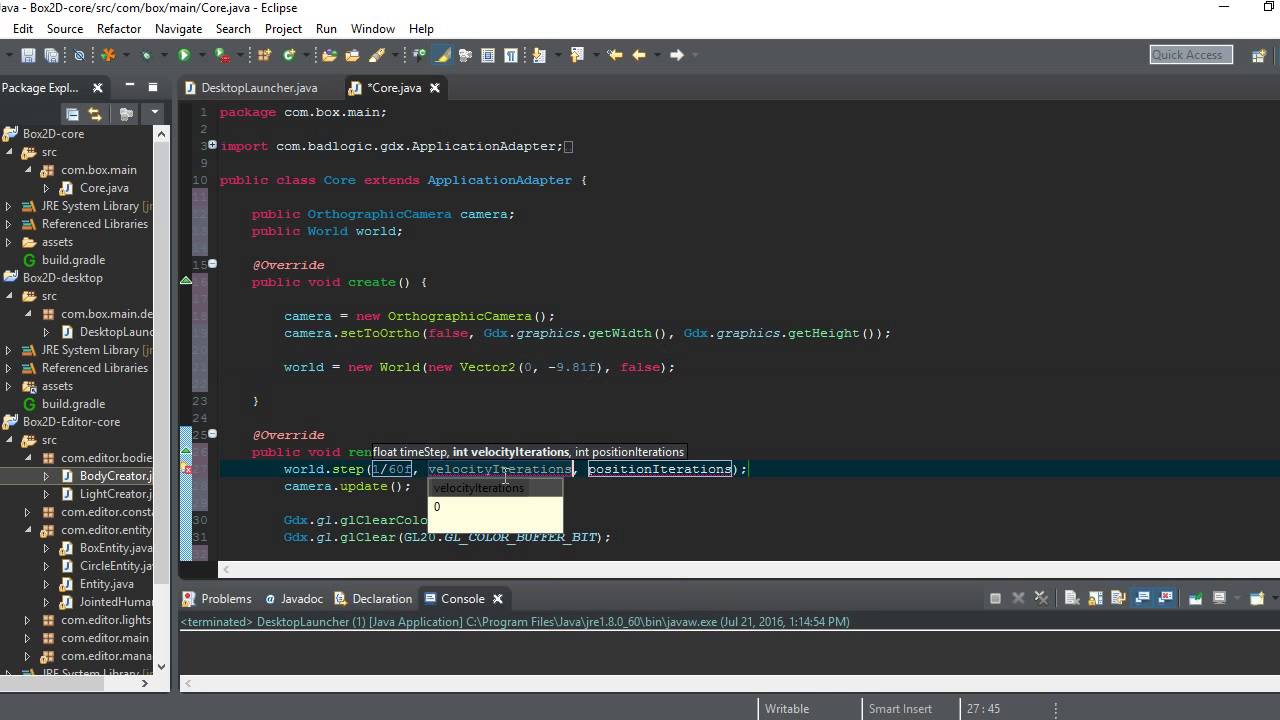Open Package Explorer View Menu dropdown
This screenshot has width=1280, height=720.
156,113
